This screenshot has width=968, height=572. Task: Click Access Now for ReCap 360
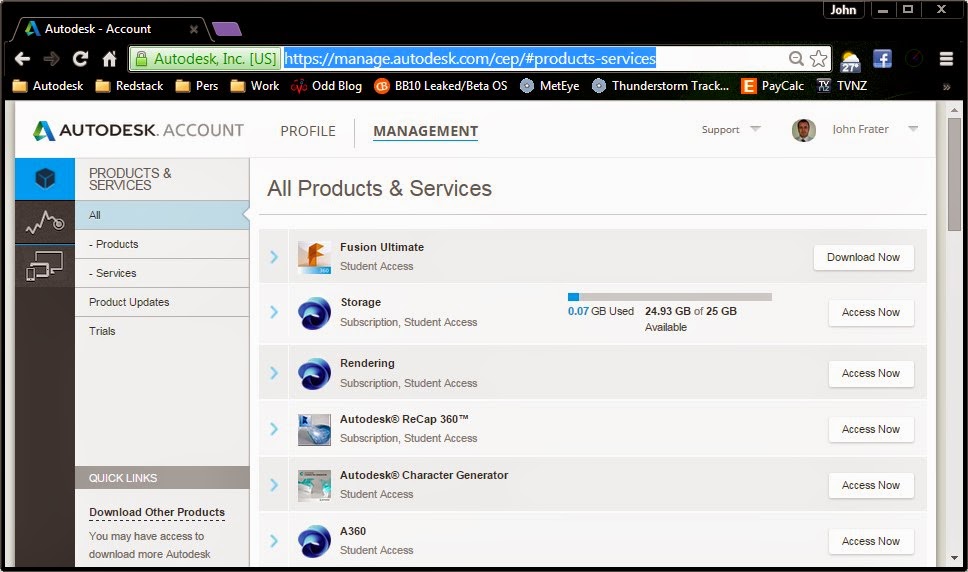pos(870,429)
